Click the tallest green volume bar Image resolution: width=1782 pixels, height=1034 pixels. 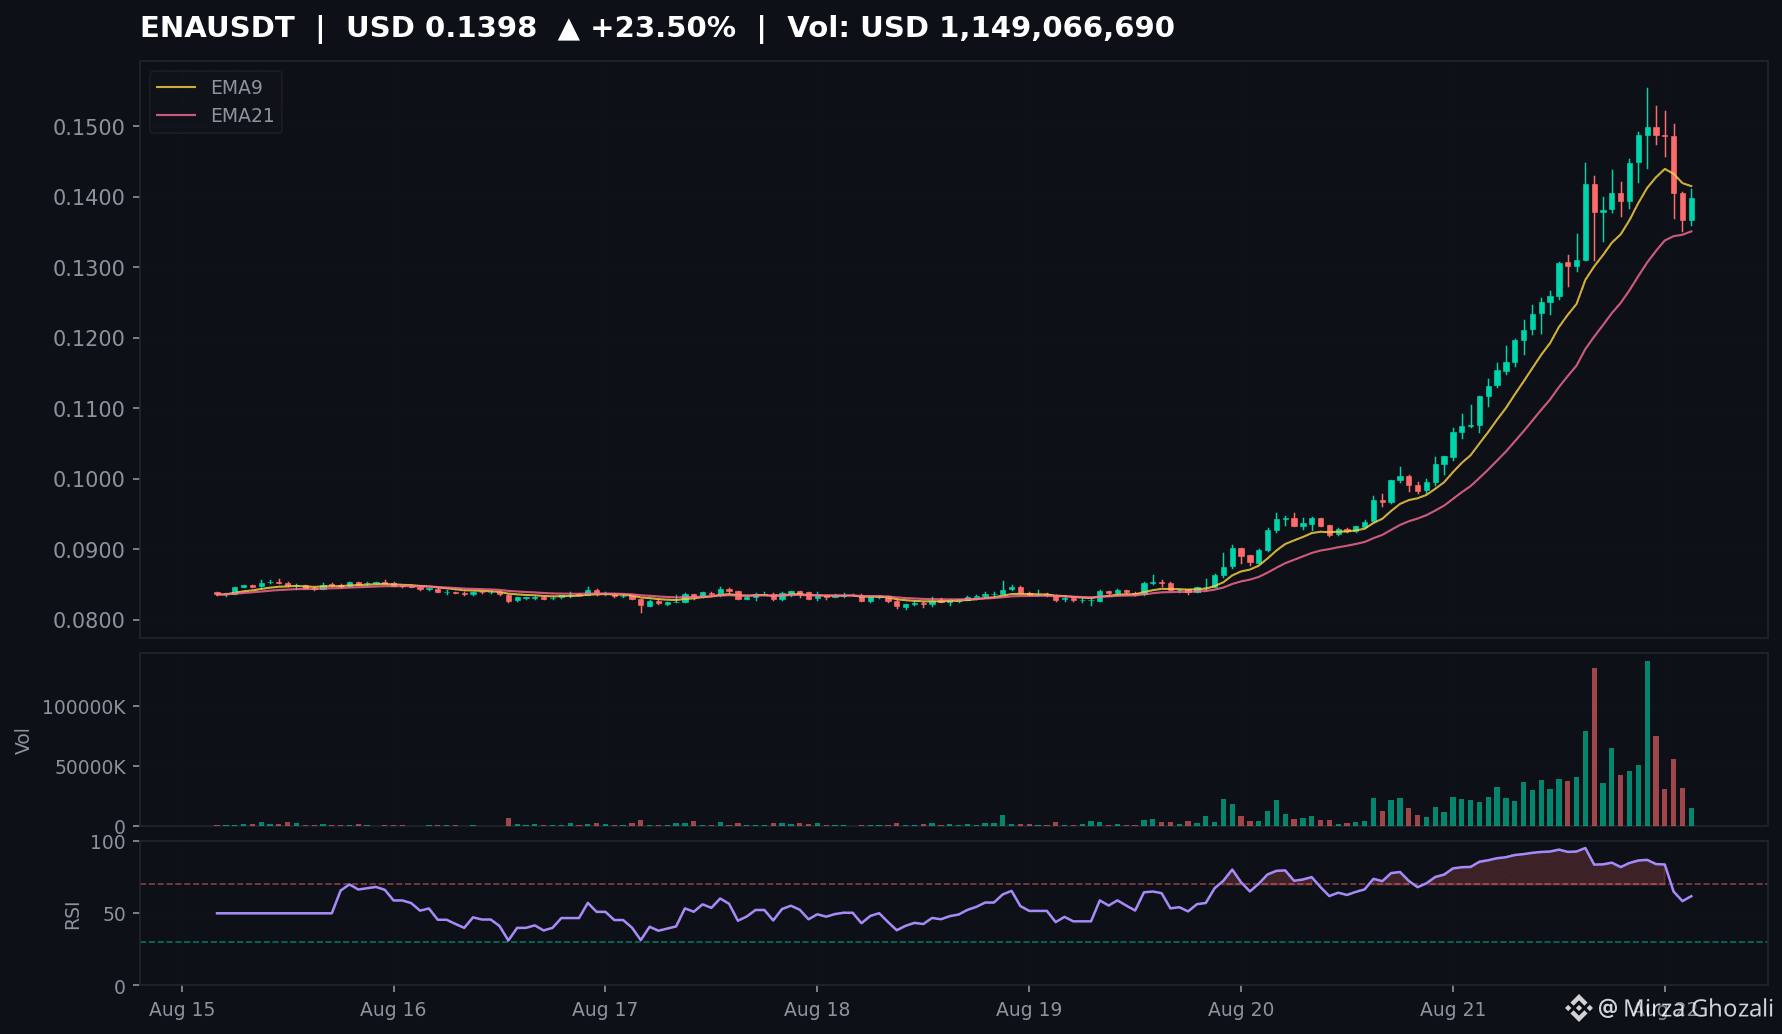1647,743
